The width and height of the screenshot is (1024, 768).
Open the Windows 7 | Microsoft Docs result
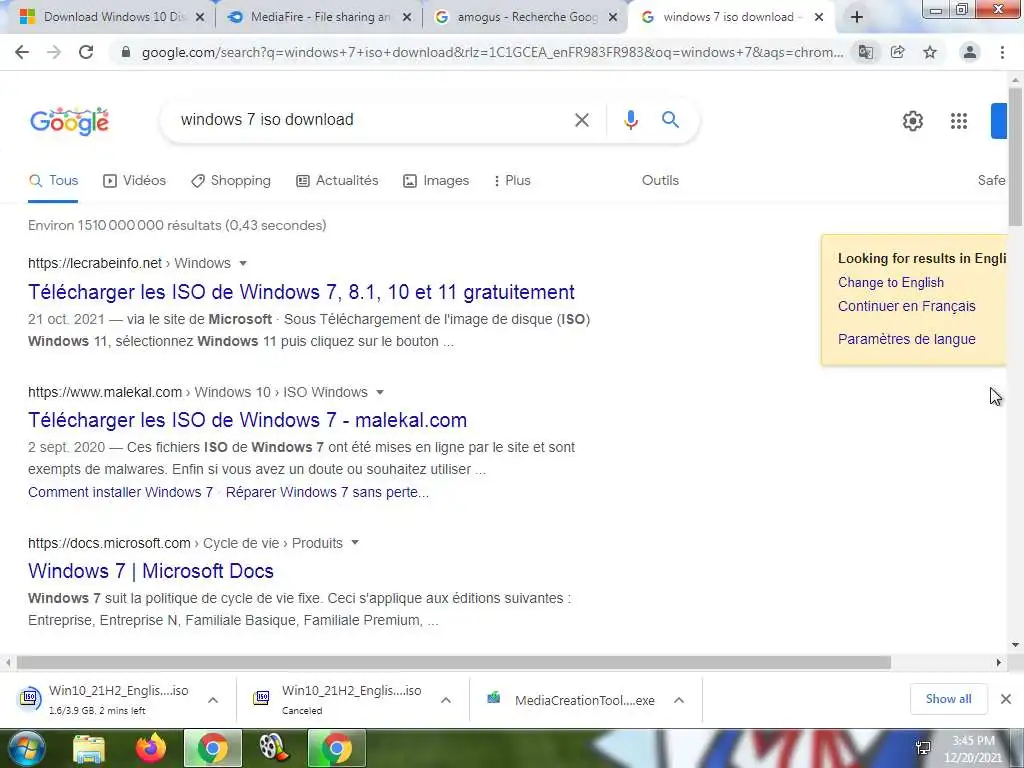(x=151, y=571)
